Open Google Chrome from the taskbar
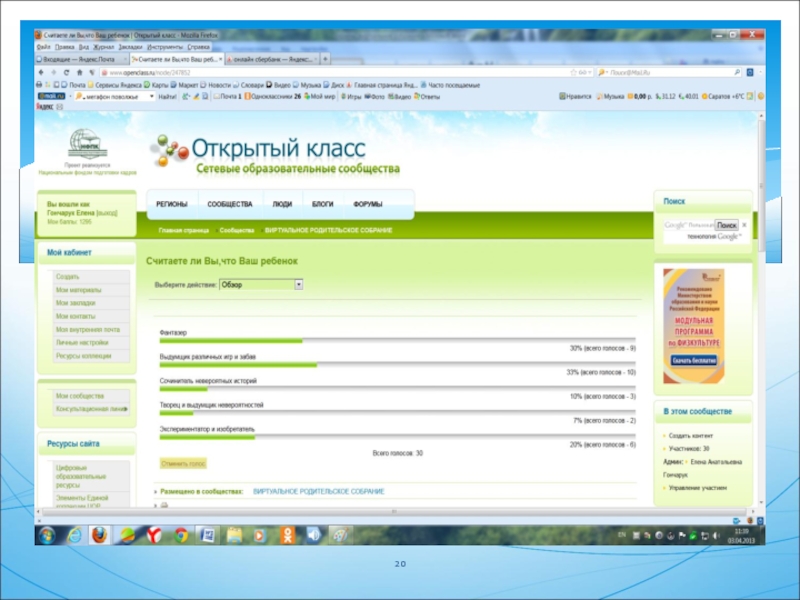800x600 pixels. pyautogui.click(x=181, y=535)
